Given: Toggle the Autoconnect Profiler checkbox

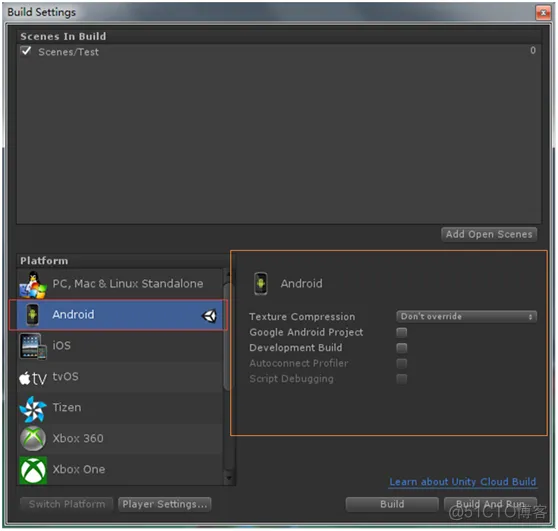Looking at the screenshot, I should (x=401, y=363).
